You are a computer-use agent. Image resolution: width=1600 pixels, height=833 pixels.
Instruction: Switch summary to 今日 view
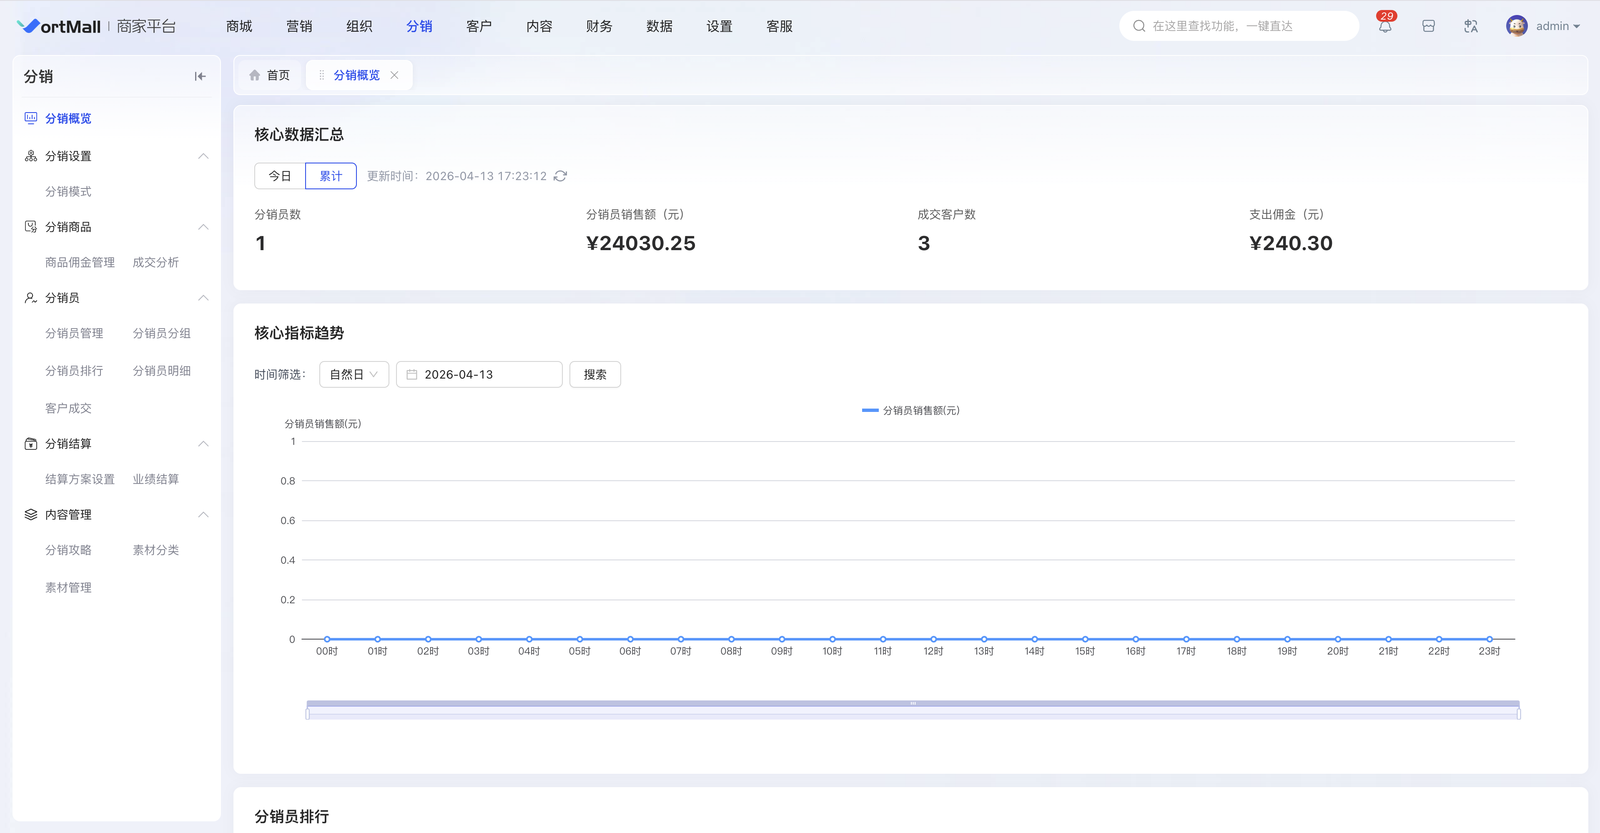(x=280, y=176)
